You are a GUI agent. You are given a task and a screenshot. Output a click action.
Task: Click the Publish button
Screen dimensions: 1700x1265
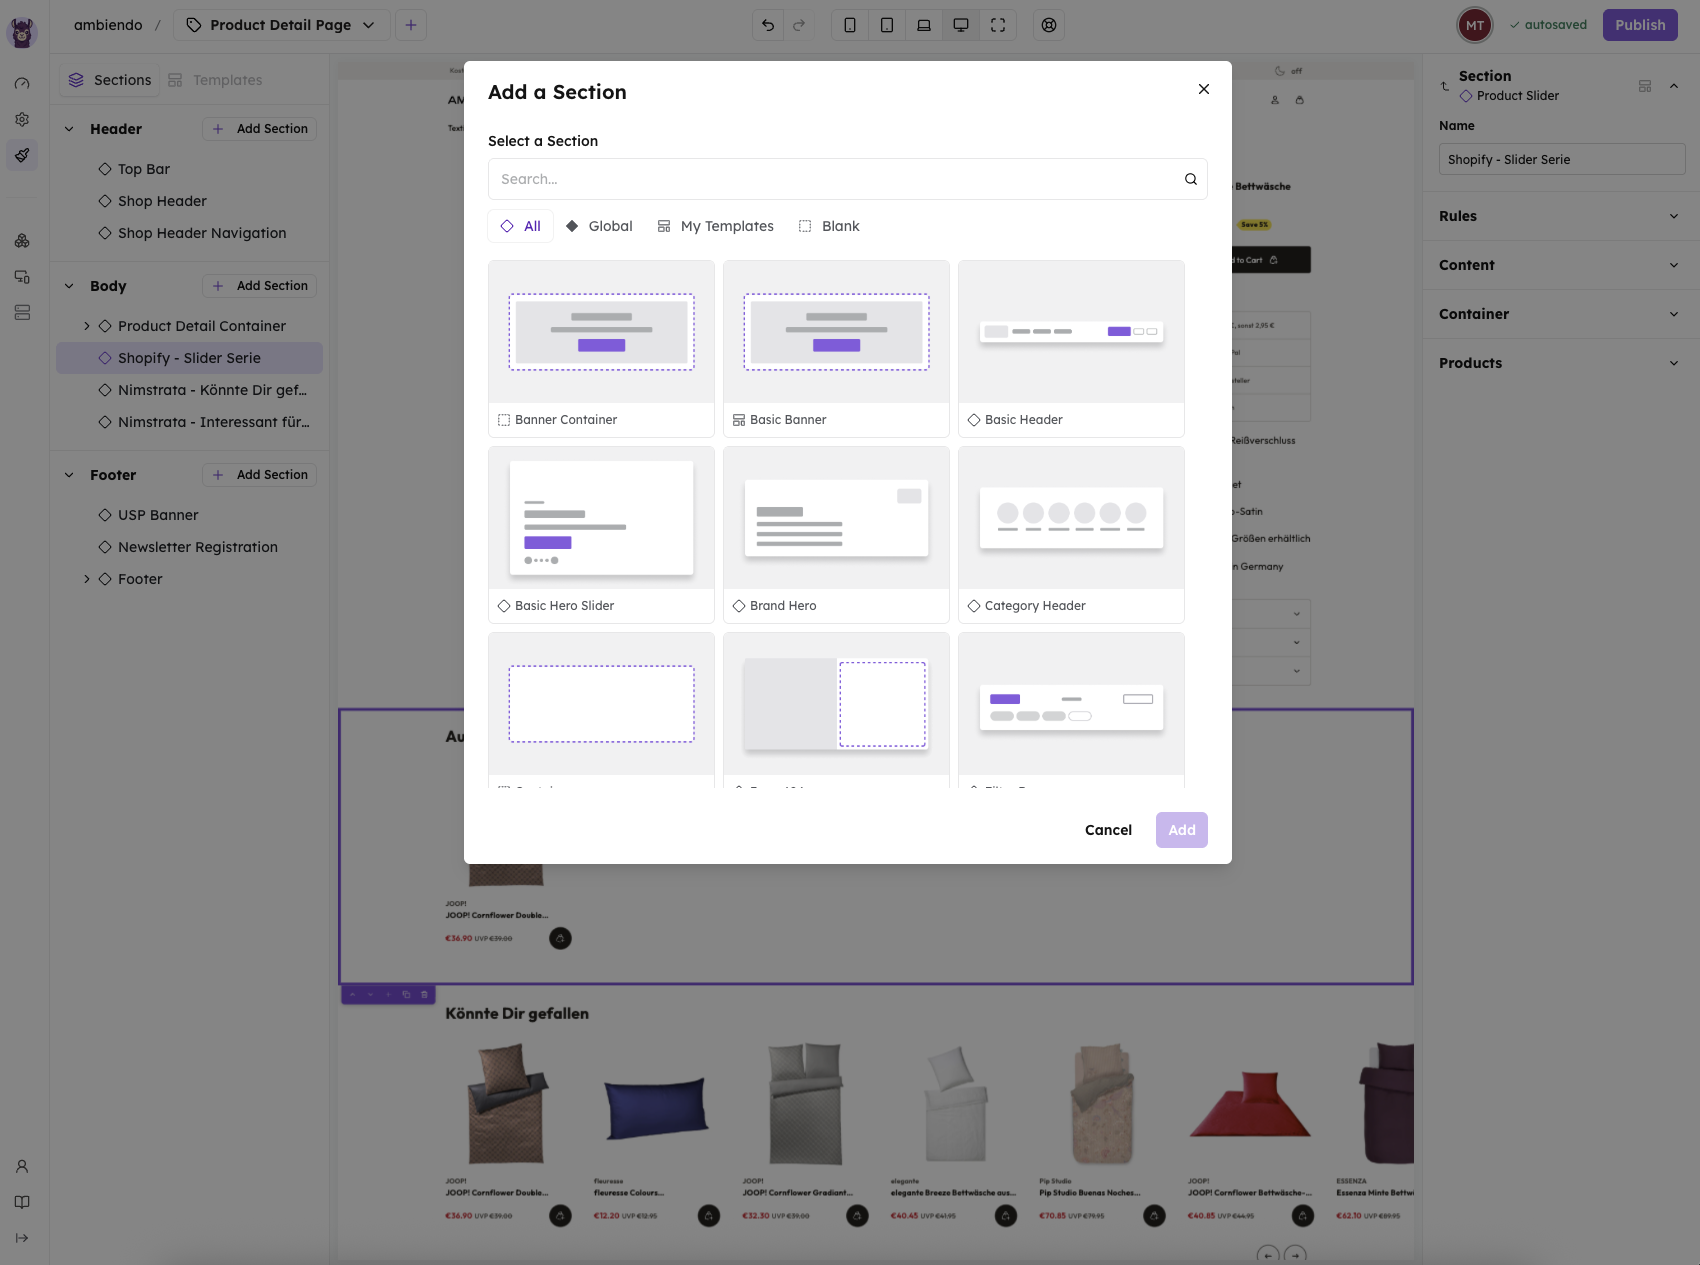coord(1639,24)
